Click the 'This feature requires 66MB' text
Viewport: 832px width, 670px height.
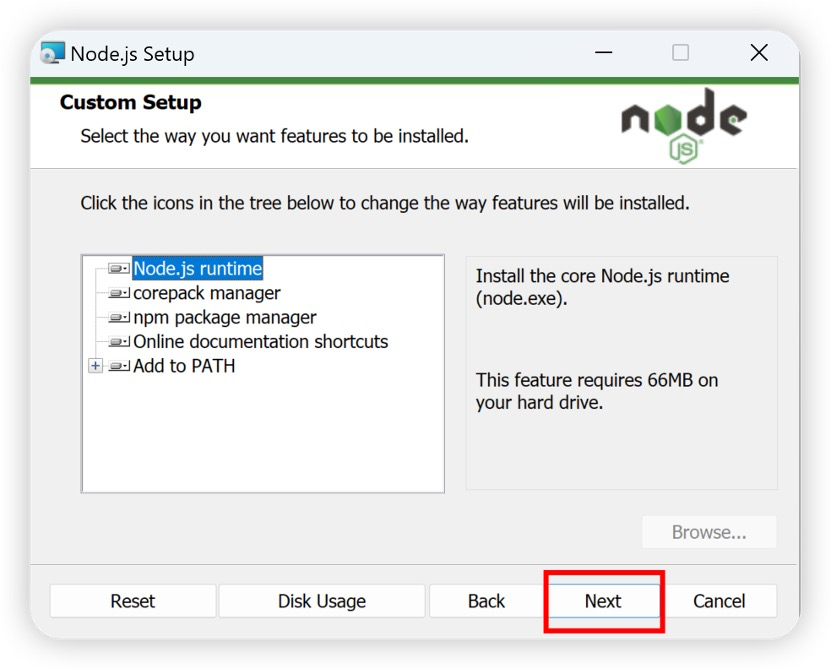597,391
